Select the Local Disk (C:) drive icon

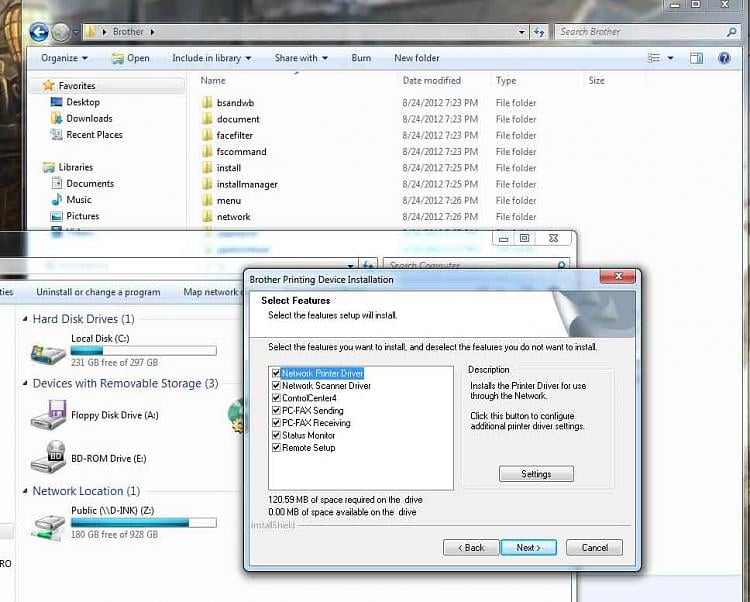48,354
